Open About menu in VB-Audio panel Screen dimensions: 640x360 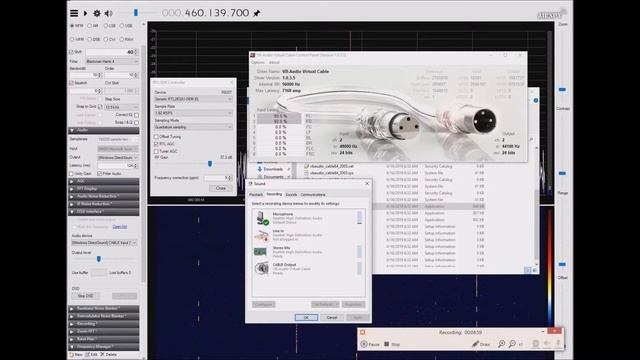coord(274,62)
